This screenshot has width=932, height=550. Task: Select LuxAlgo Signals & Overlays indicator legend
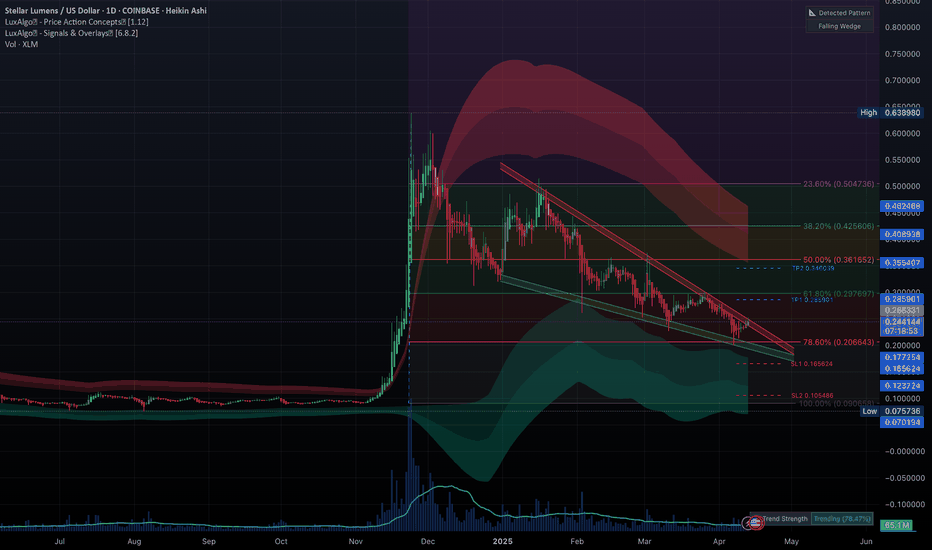pyautogui.click(x=71, y=33)
